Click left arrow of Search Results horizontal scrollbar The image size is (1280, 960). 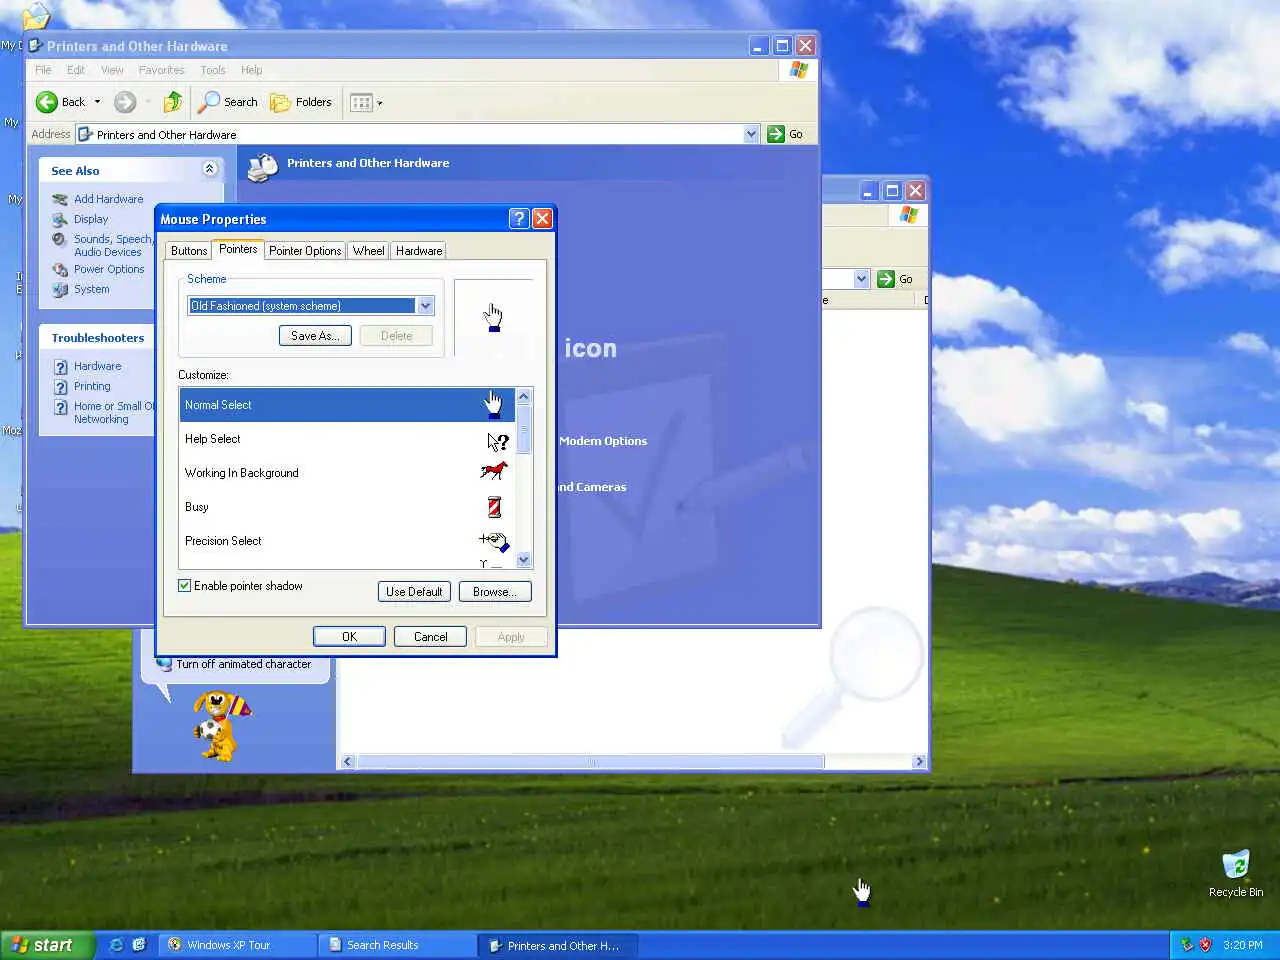pos(348,762)
